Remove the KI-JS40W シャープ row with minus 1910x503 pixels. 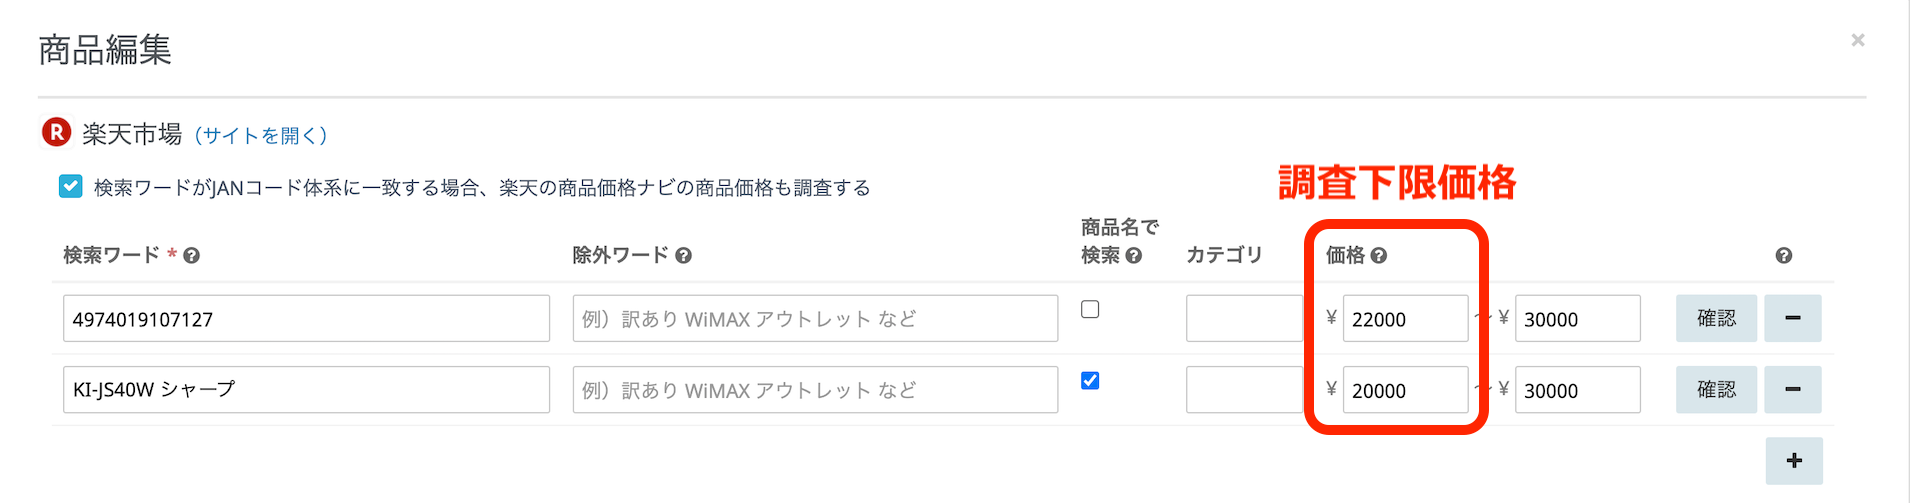[1792, 389]
